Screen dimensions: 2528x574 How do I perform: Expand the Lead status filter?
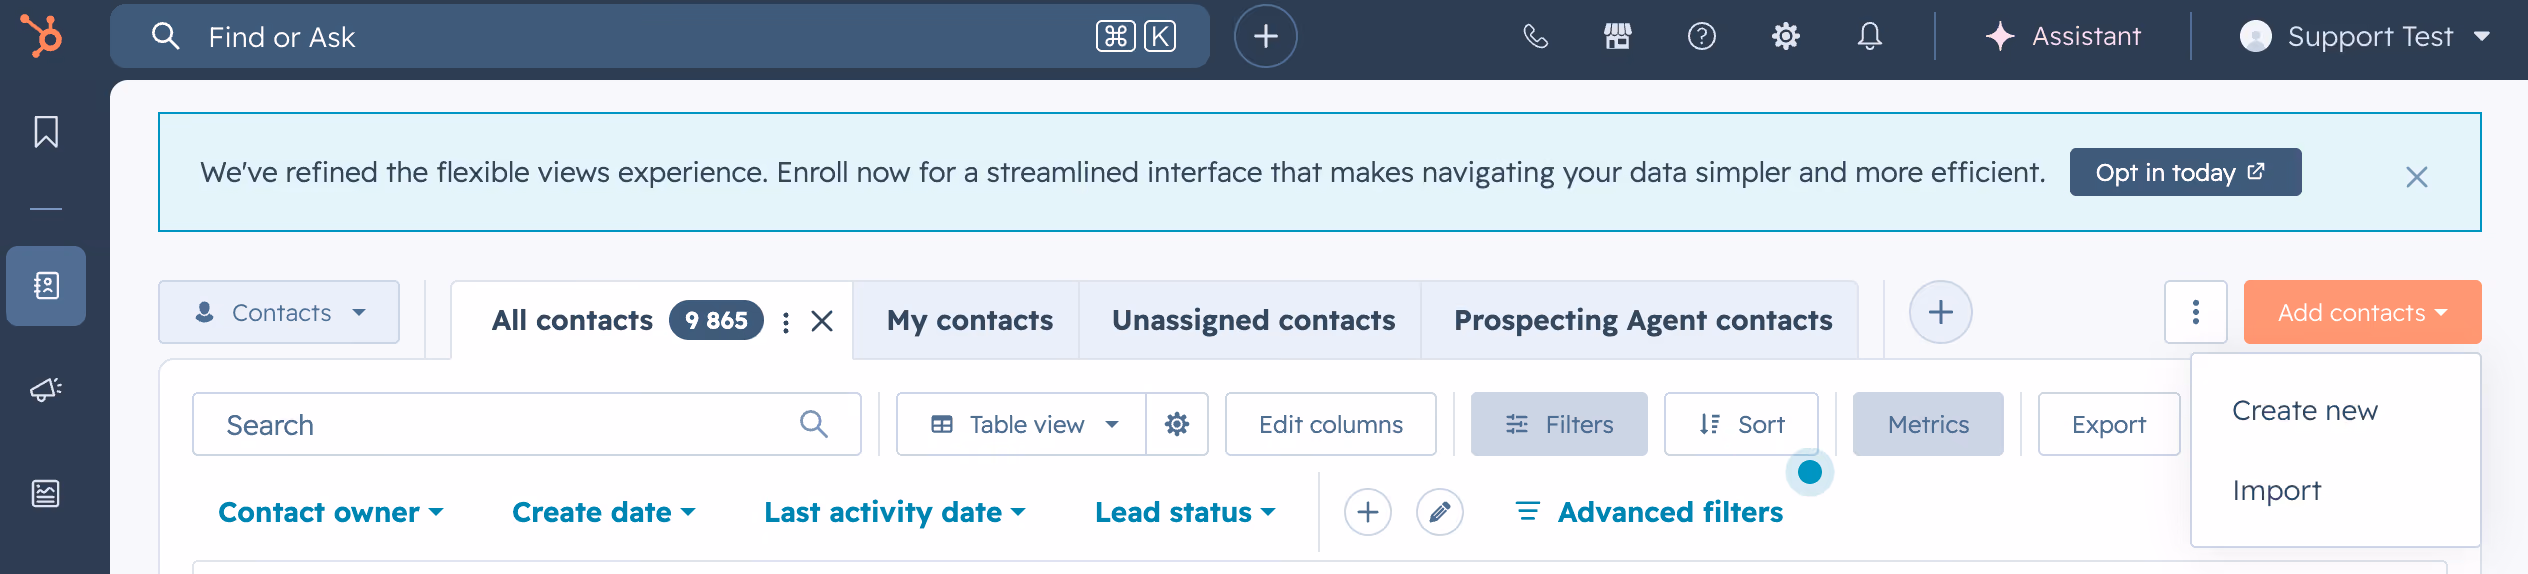[1185, 512]
